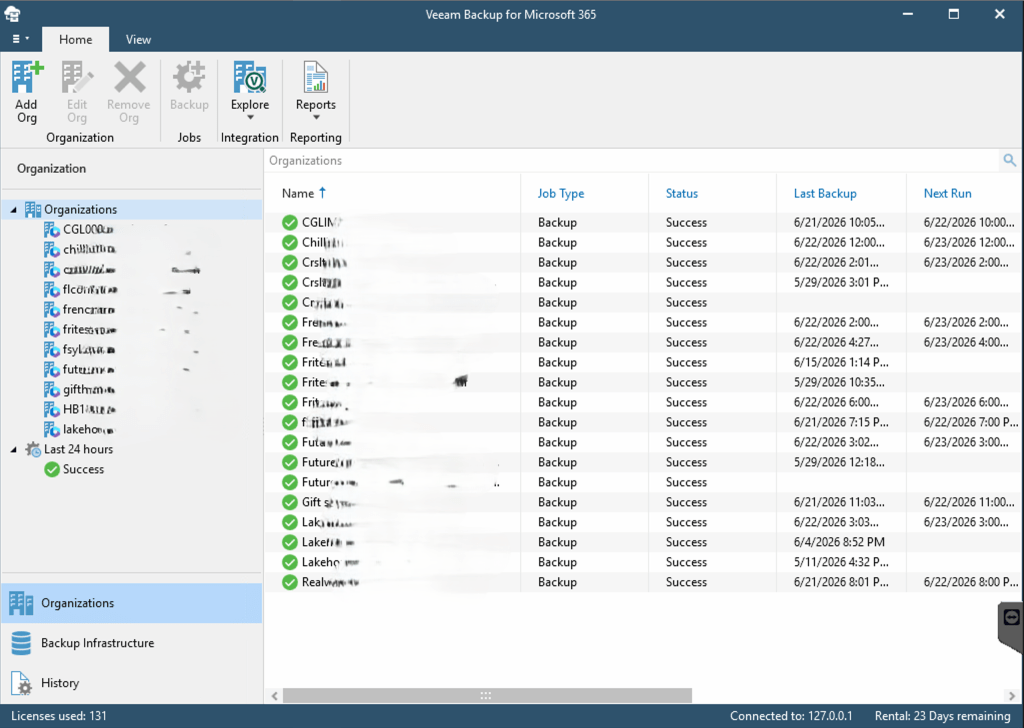This screenshot has width=1024, height=728.
Task: Click next run 6/22/2026 8:00 P...
Action: 970,582
